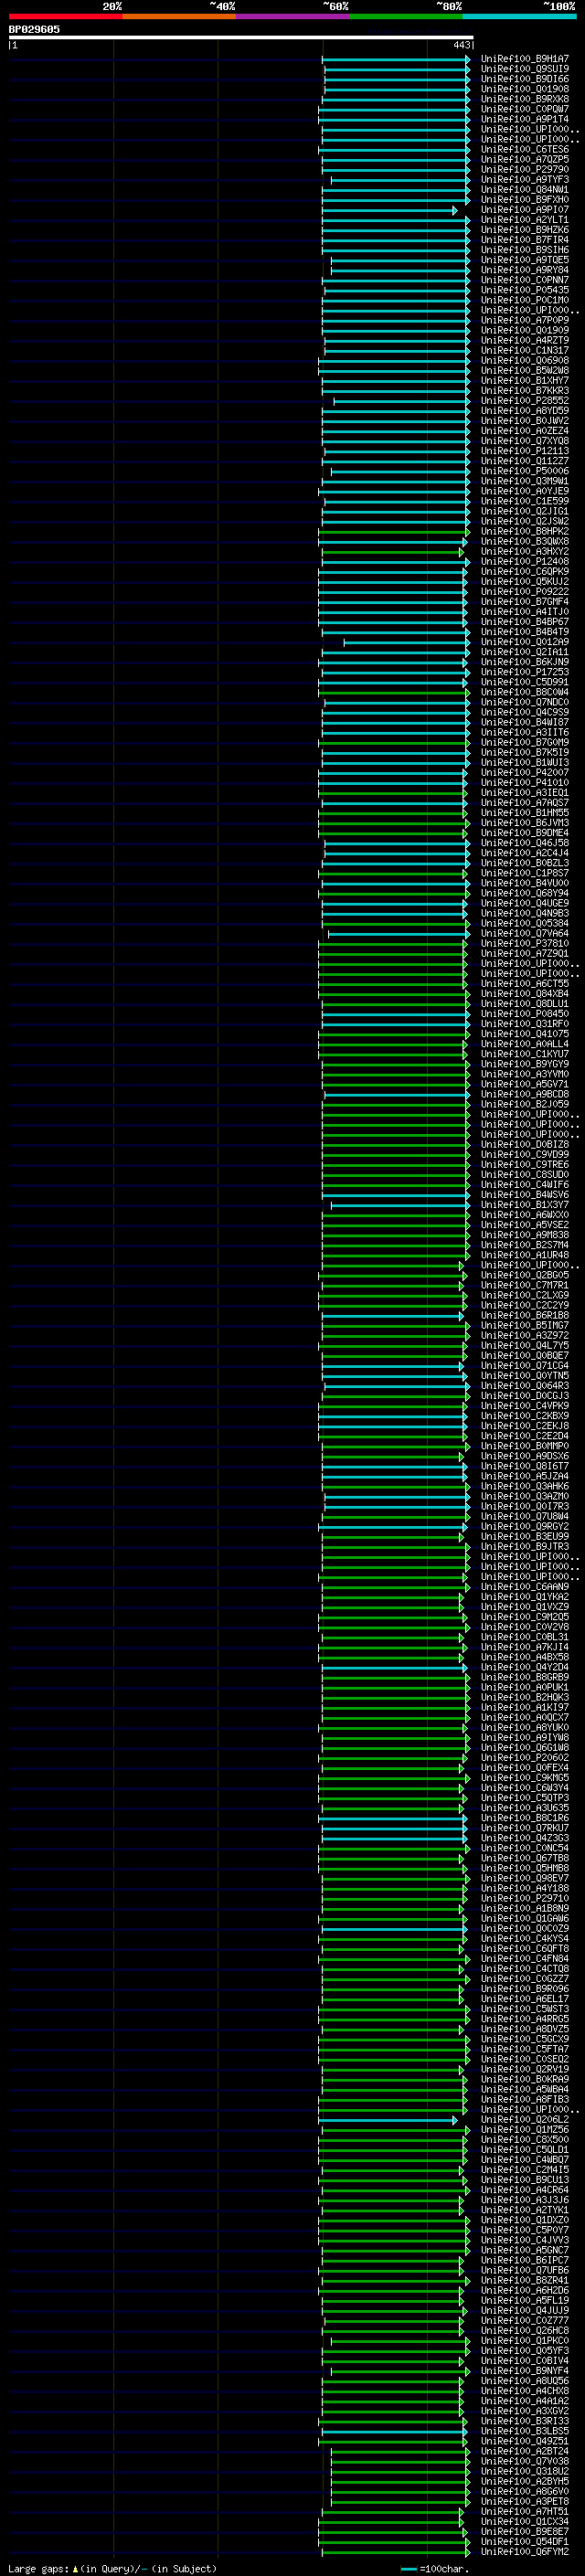585x2576 pixels.
Task: Click label UniRef100_A9TYF3
Action: coord(525,180)
